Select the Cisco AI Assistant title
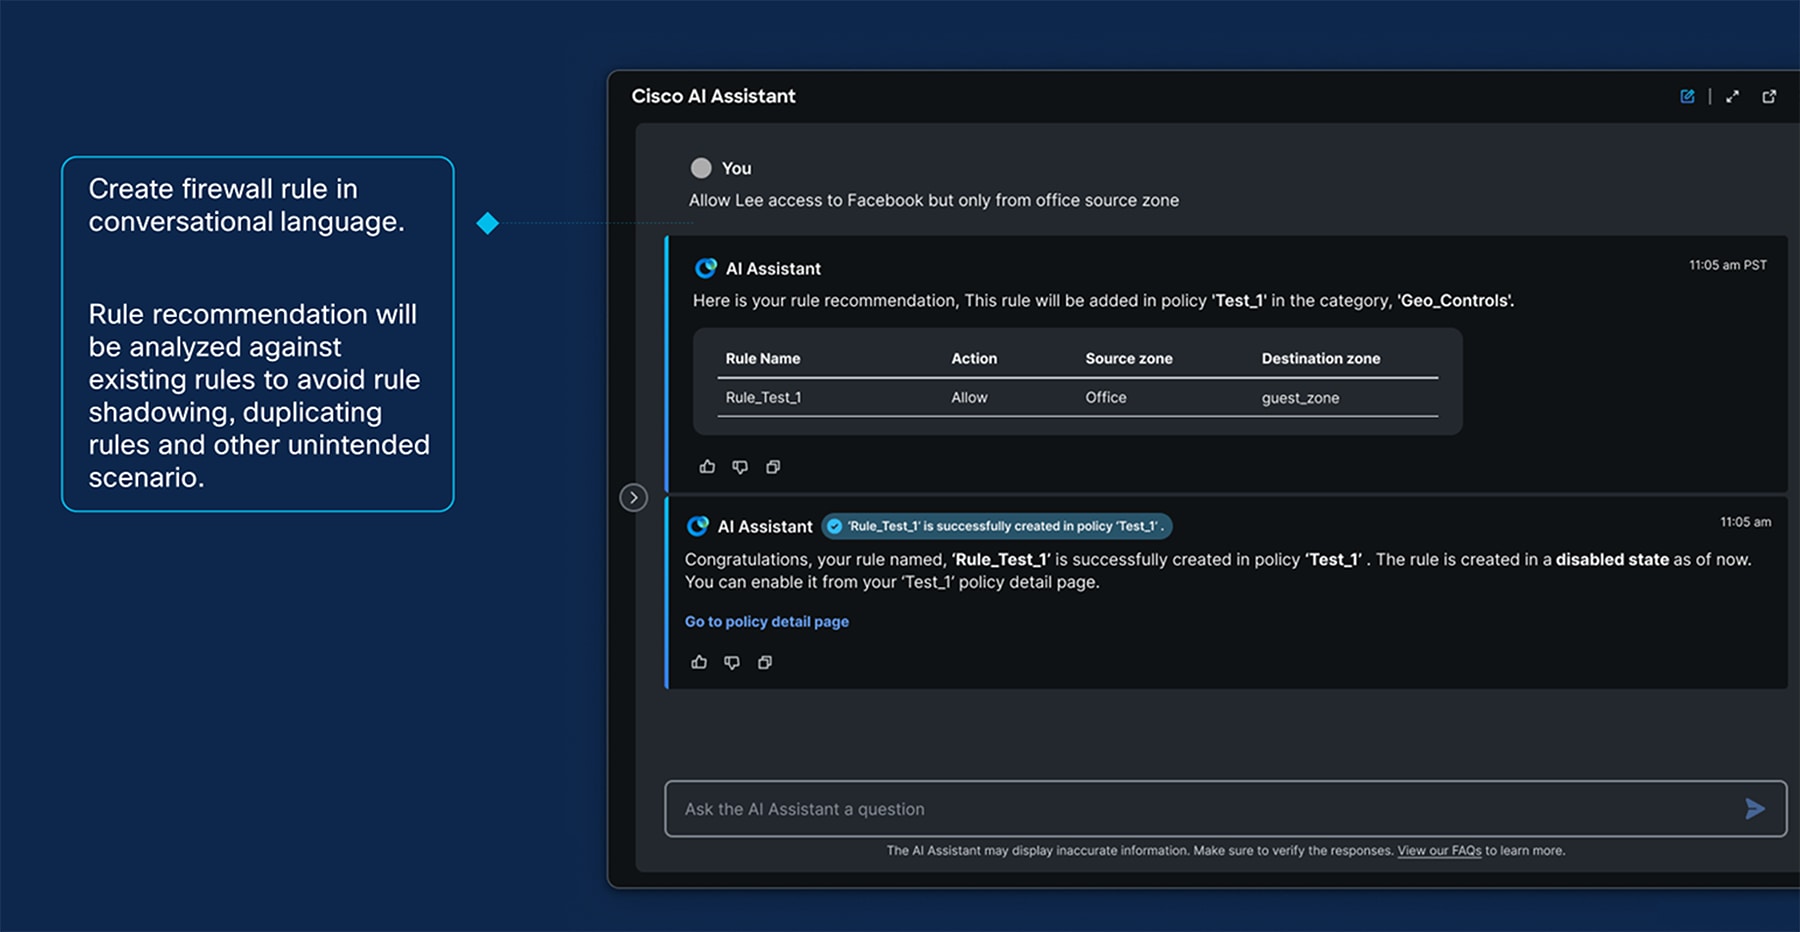Image resolution: width=1800 pixels, height=932 pixels. pos(713,96)
